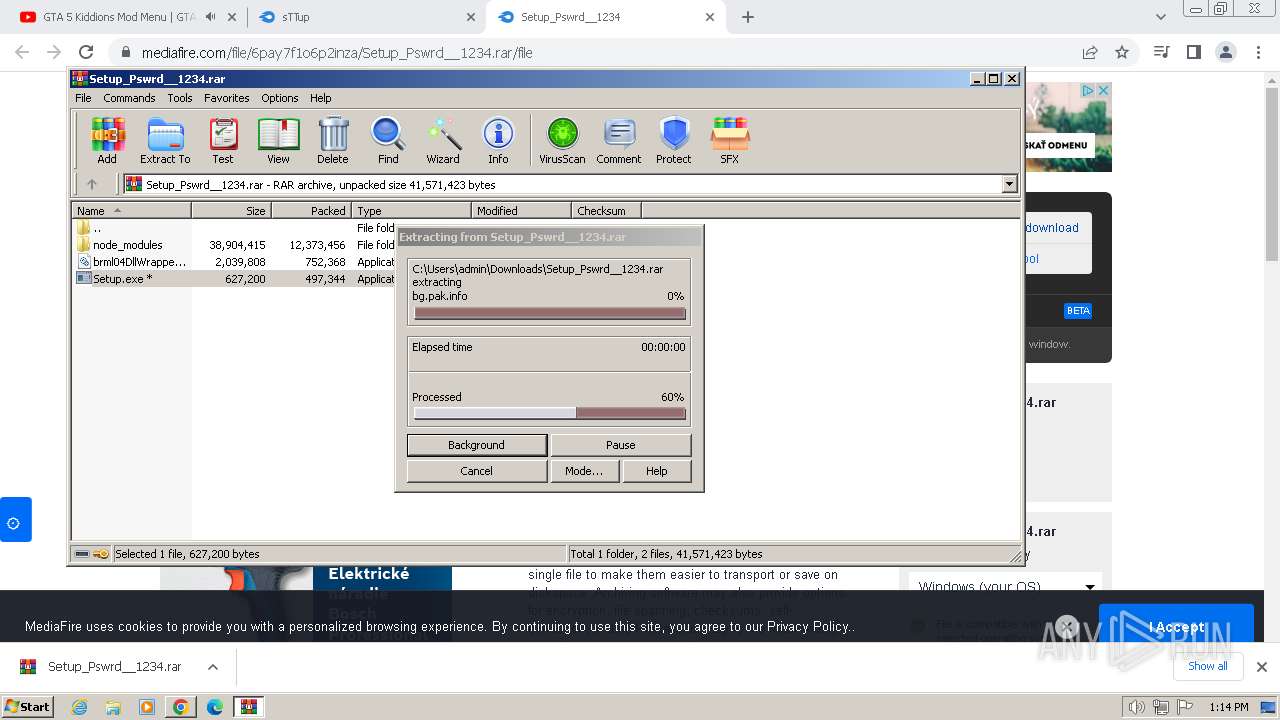Click the Extract To toolbar icon

[165, 140]
